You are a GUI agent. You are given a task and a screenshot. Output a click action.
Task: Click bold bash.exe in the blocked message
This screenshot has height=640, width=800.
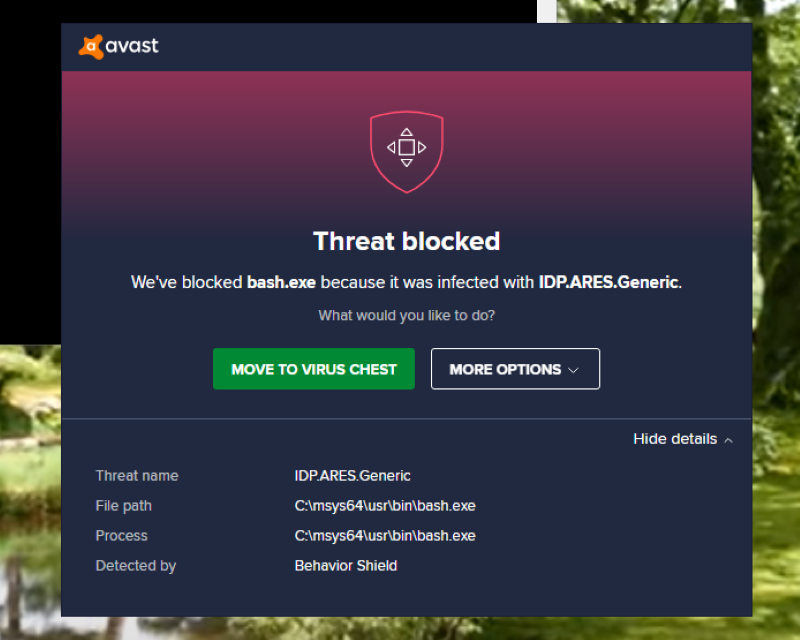281,283
